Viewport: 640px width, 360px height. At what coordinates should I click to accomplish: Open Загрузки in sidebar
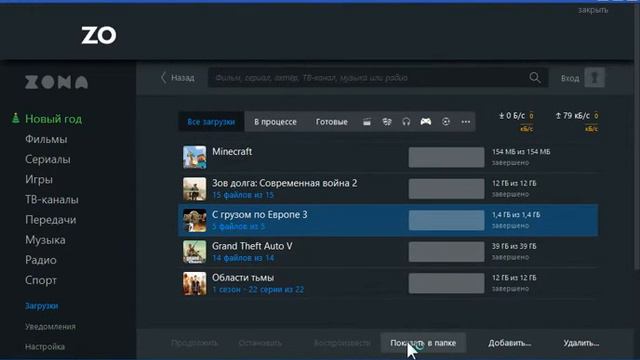[x=42, y=306]
